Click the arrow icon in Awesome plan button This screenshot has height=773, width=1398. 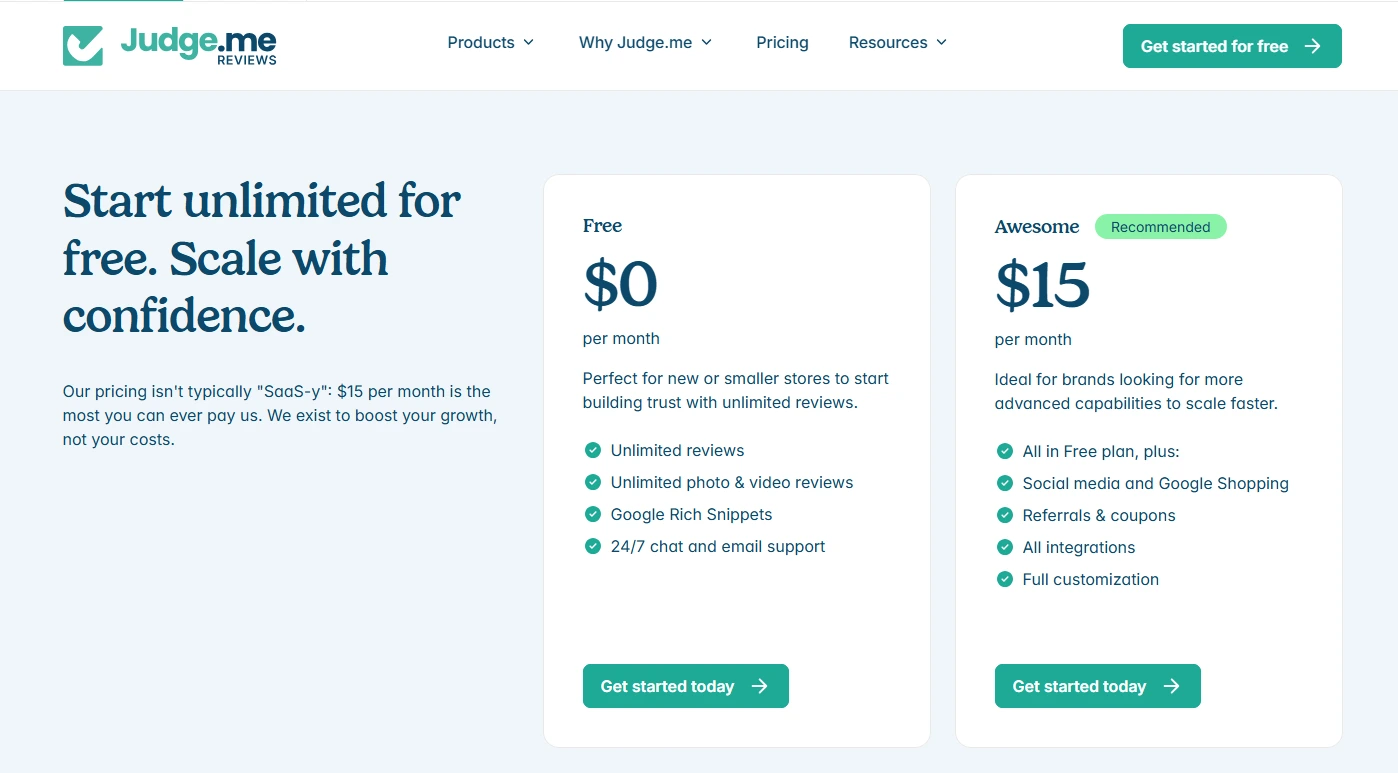coord(1172,686)
